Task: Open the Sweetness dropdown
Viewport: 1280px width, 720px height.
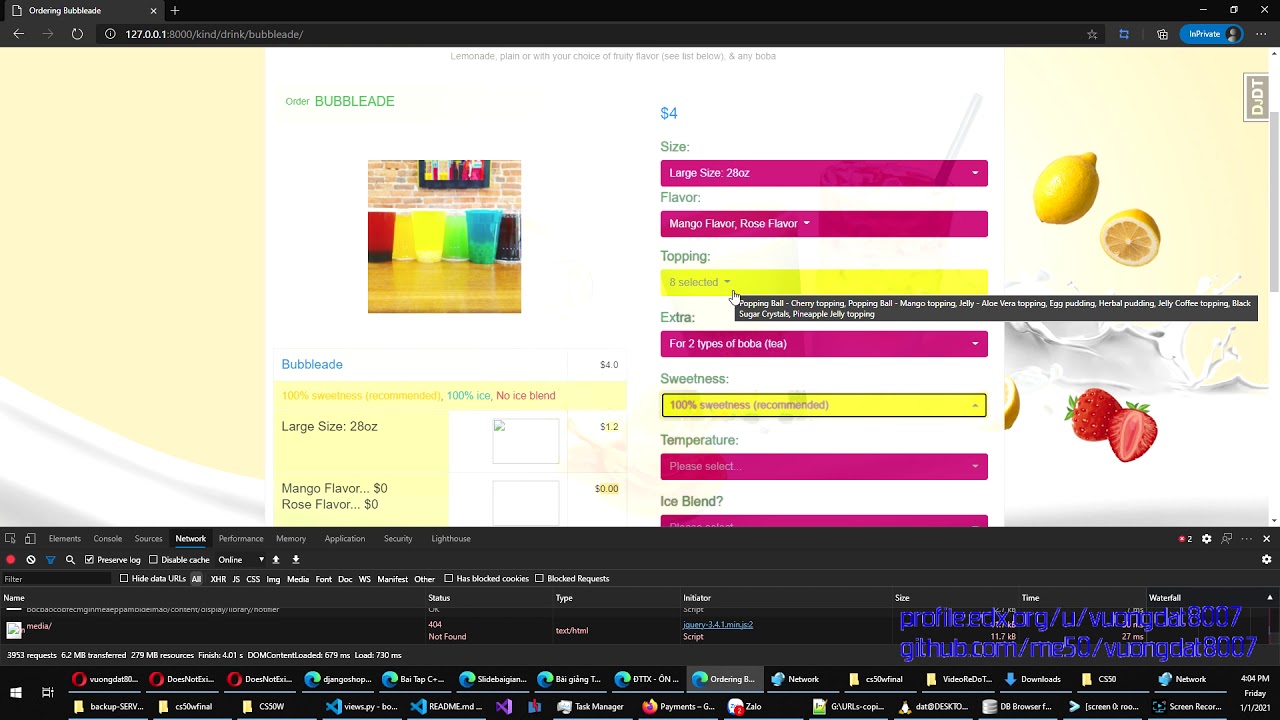Action: (x=824, y=405)
